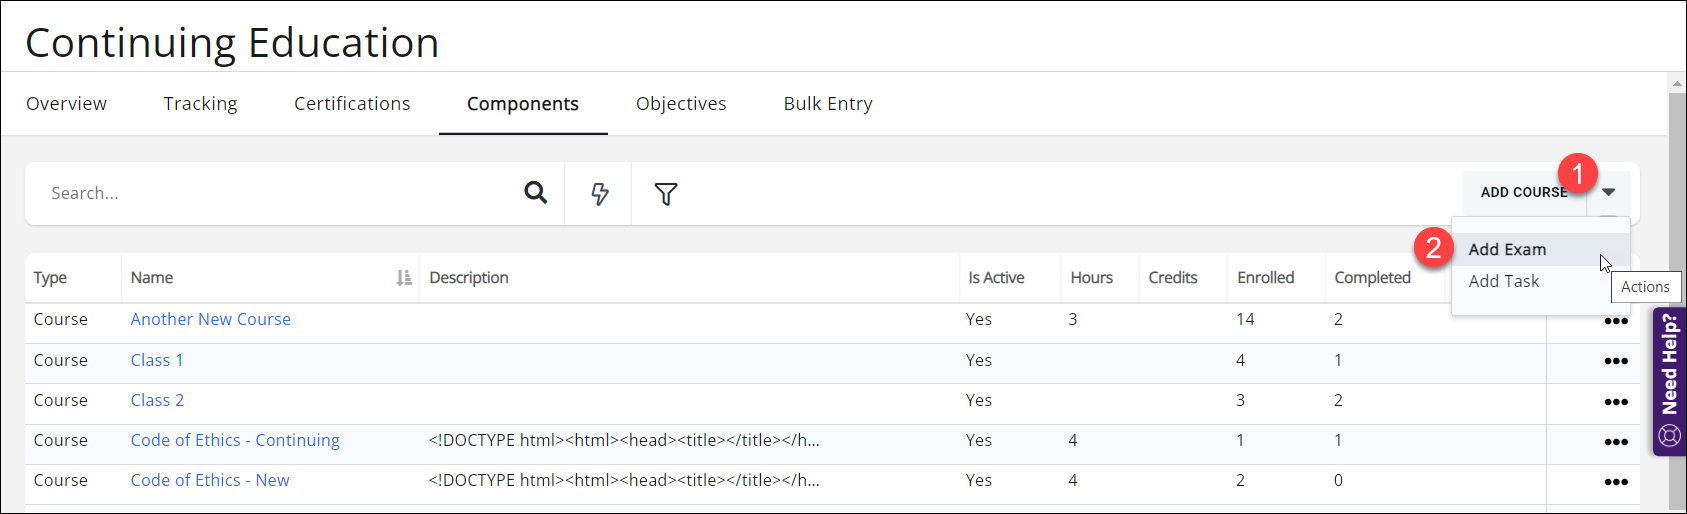Viewport: 1687px width, 514px height.
Task: Open actions for Code of Ethics - New
Action: (x=1615, y=481)
